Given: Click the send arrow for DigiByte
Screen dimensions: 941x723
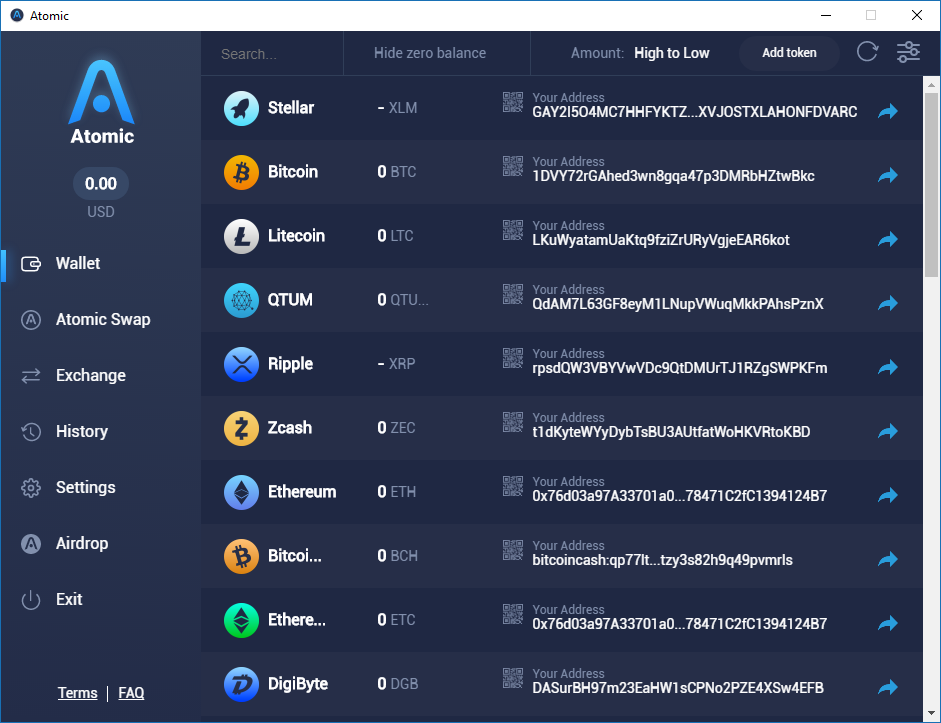Looking at the screenshot, I should tap(888, 687).
